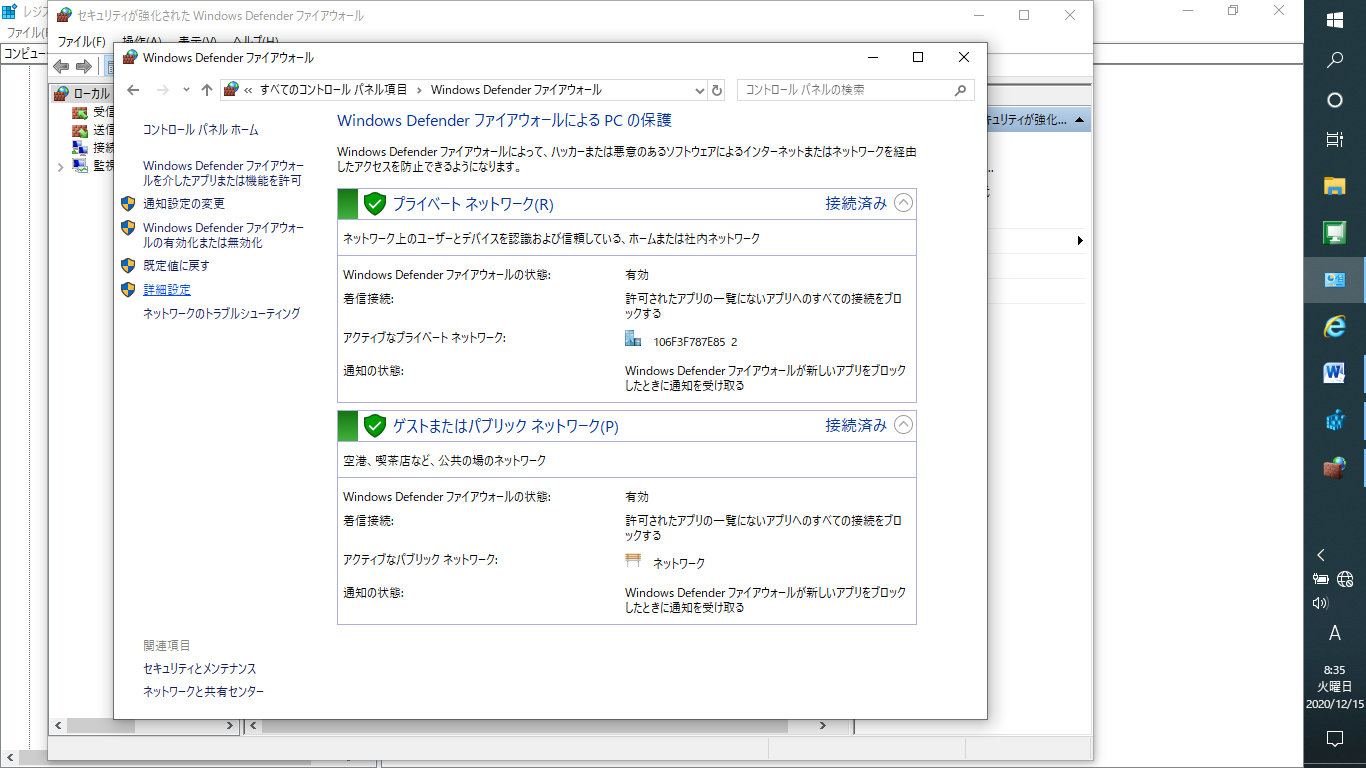The width and height of the screenshot is (1366, 768).
Task: Click the search magnifier in コントロール パネルの検索
Action: [x=960, y=90]
